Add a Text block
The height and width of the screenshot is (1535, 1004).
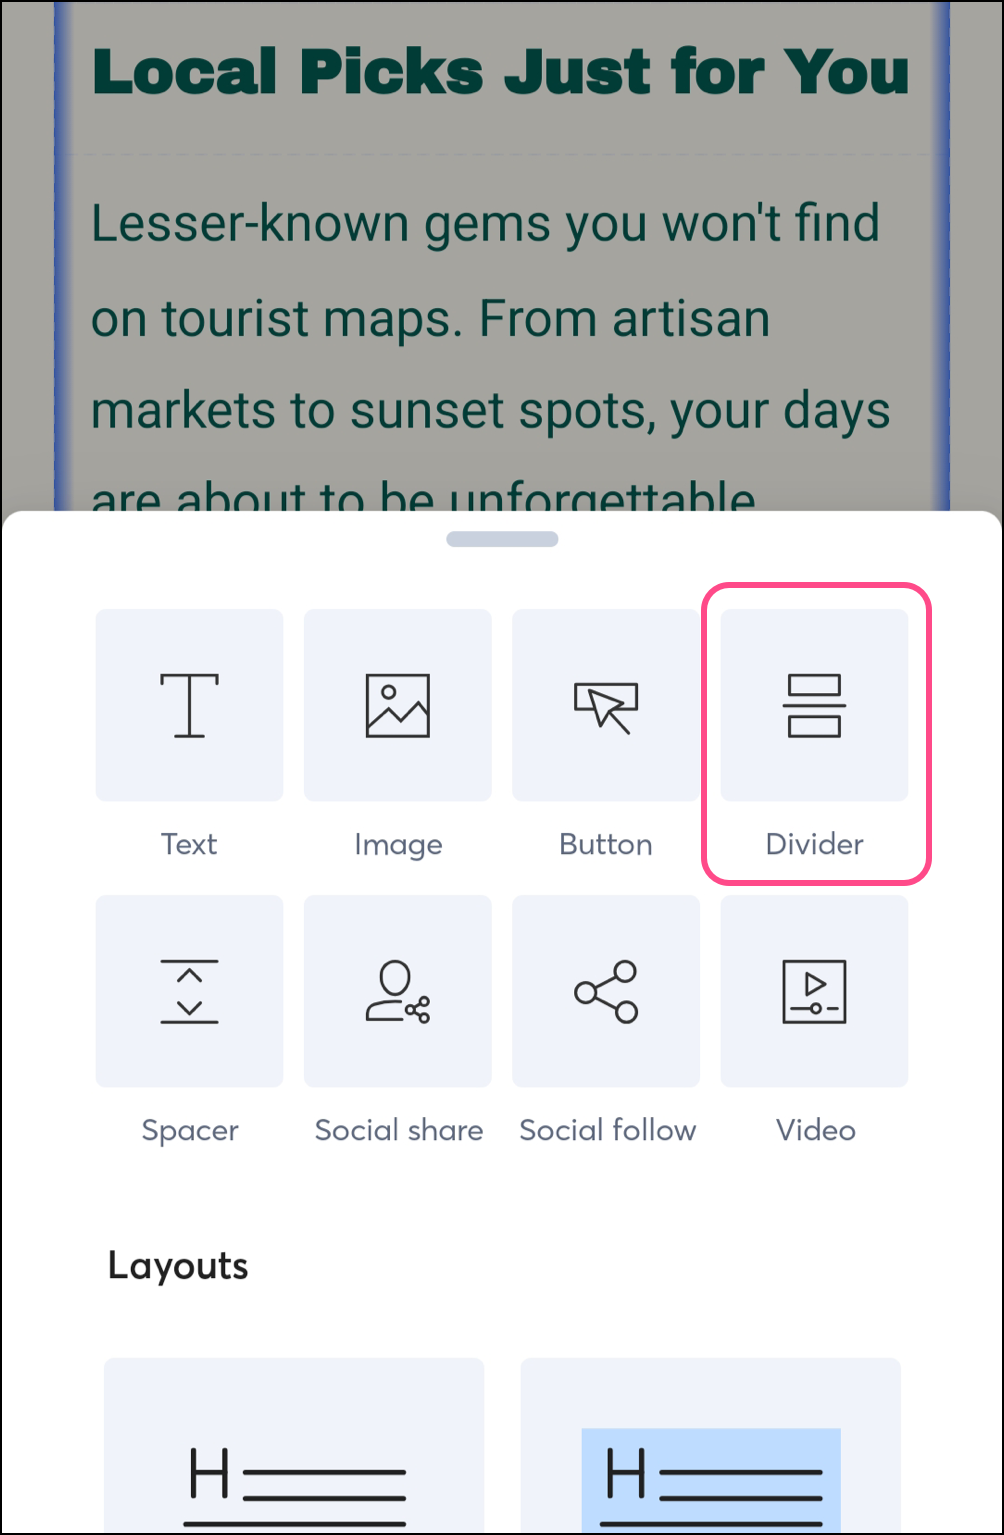point(189,705)
